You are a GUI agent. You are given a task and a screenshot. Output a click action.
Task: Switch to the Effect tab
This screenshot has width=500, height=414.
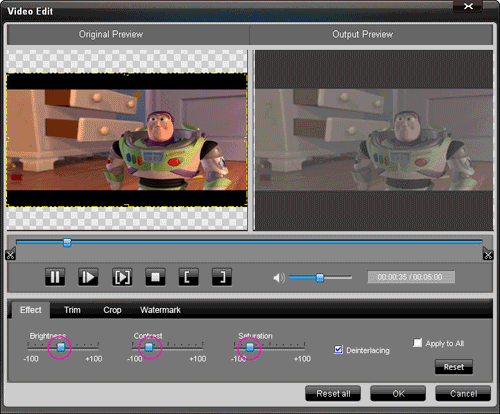pos(31,310)
